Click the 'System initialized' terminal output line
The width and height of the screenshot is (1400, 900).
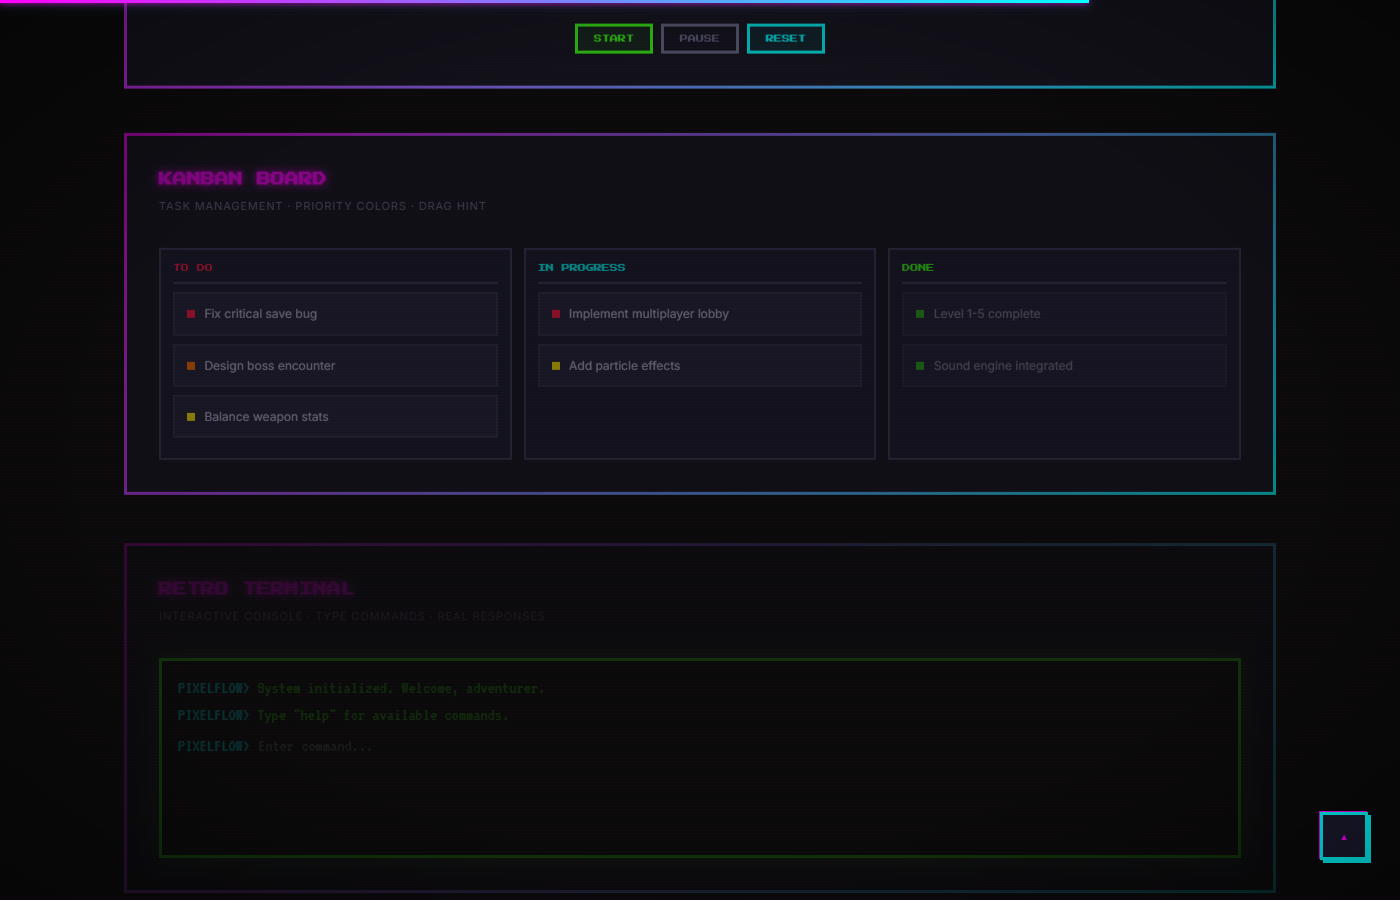[x=360, y=689]
